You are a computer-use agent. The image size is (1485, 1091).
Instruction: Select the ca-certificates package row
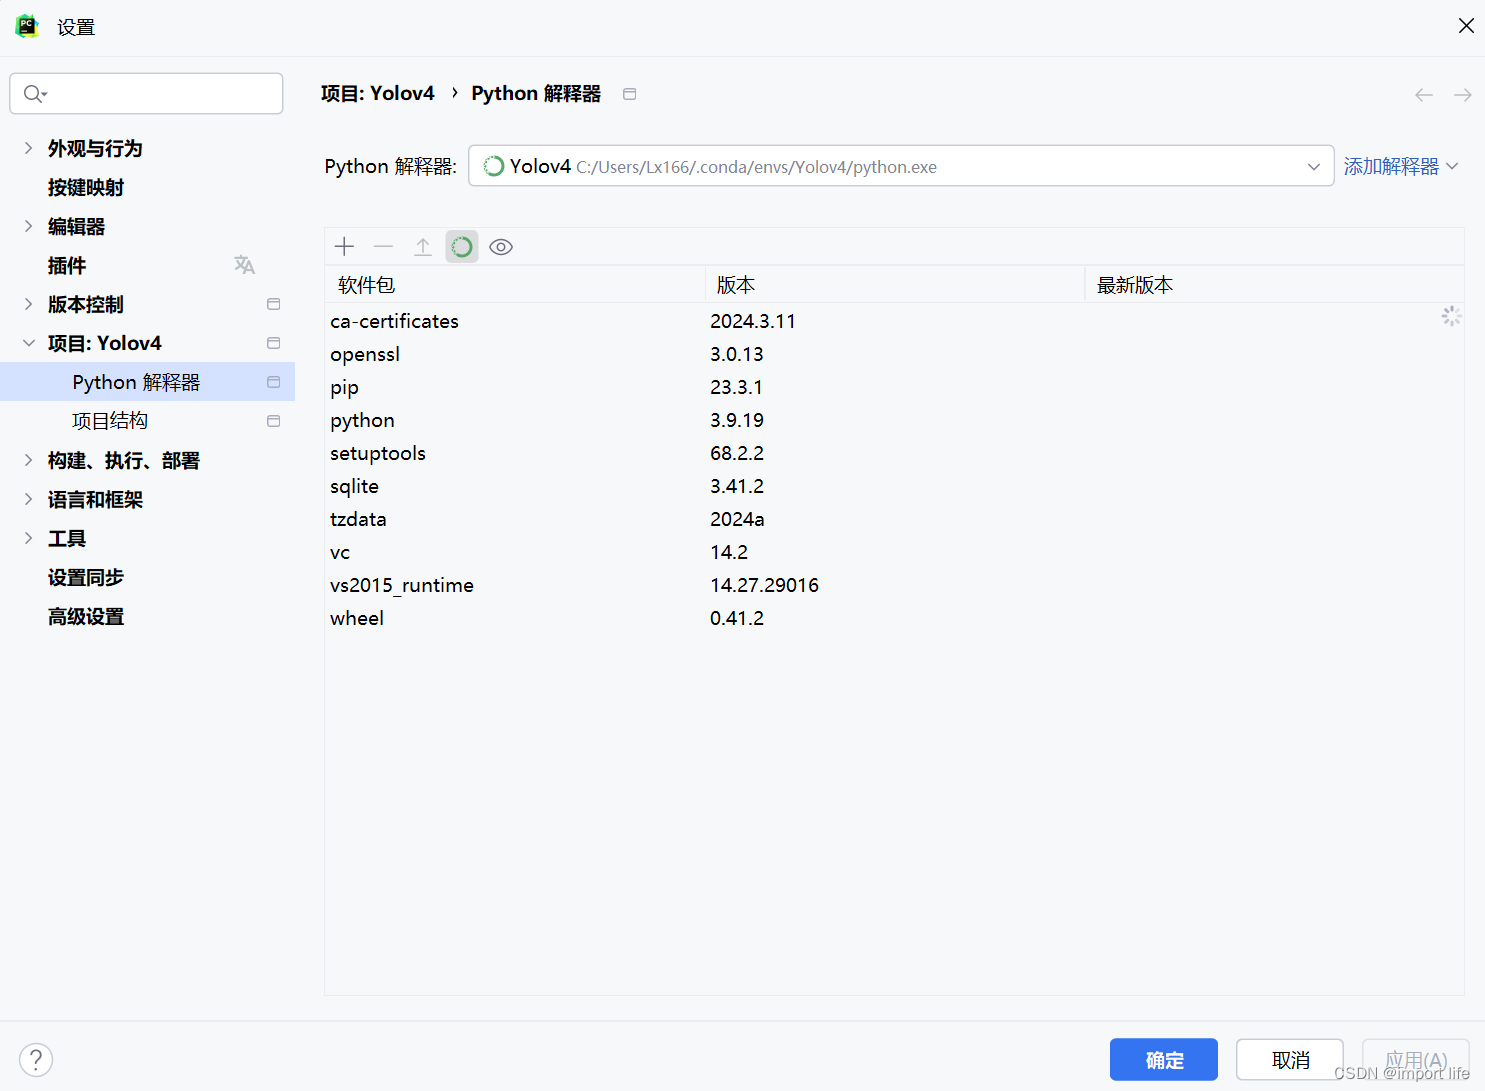pos(894,321)
